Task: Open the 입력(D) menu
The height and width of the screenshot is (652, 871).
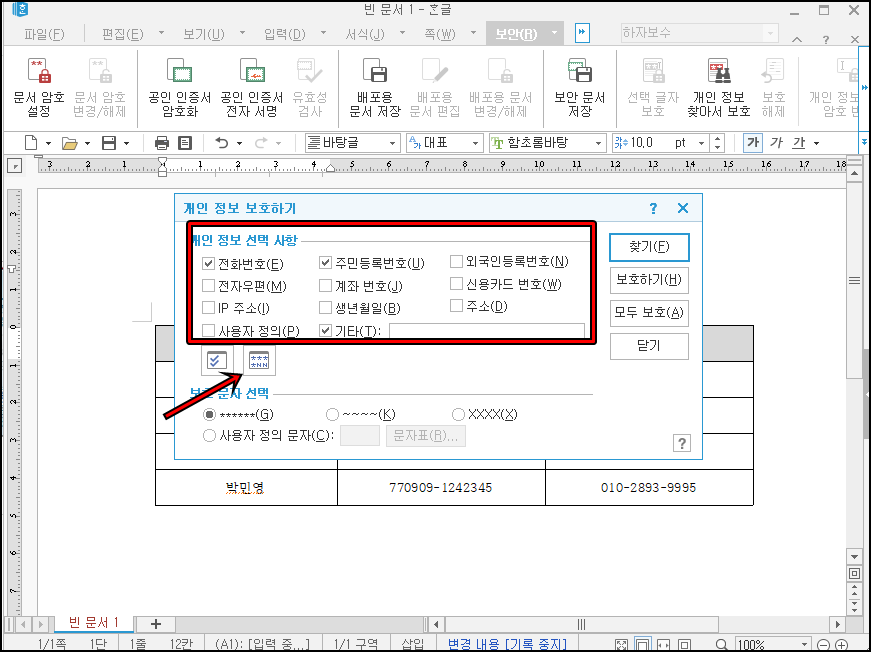Action: 284,34
